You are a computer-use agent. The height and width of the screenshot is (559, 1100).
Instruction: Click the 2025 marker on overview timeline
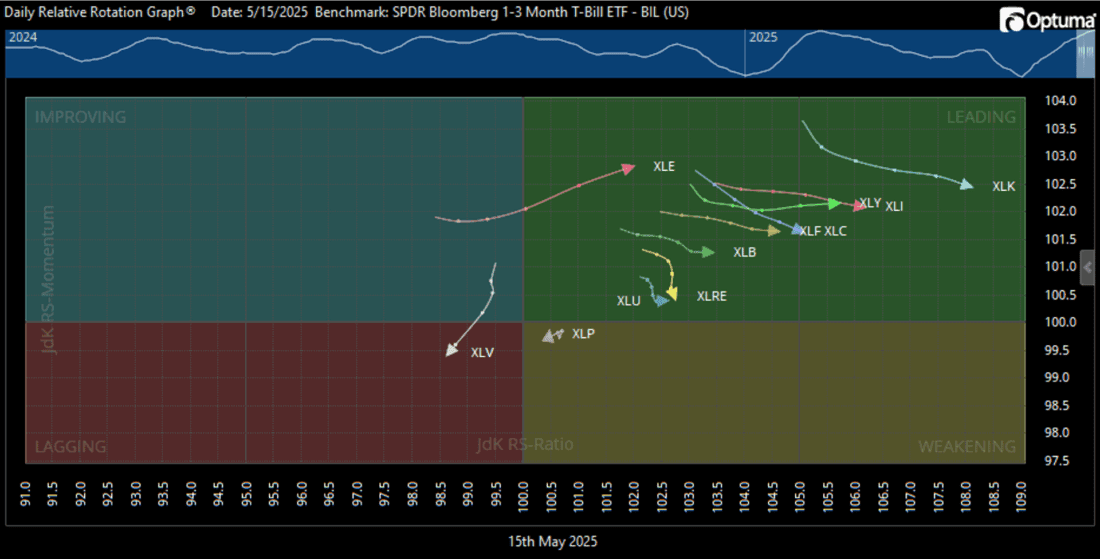coord(763,38)
